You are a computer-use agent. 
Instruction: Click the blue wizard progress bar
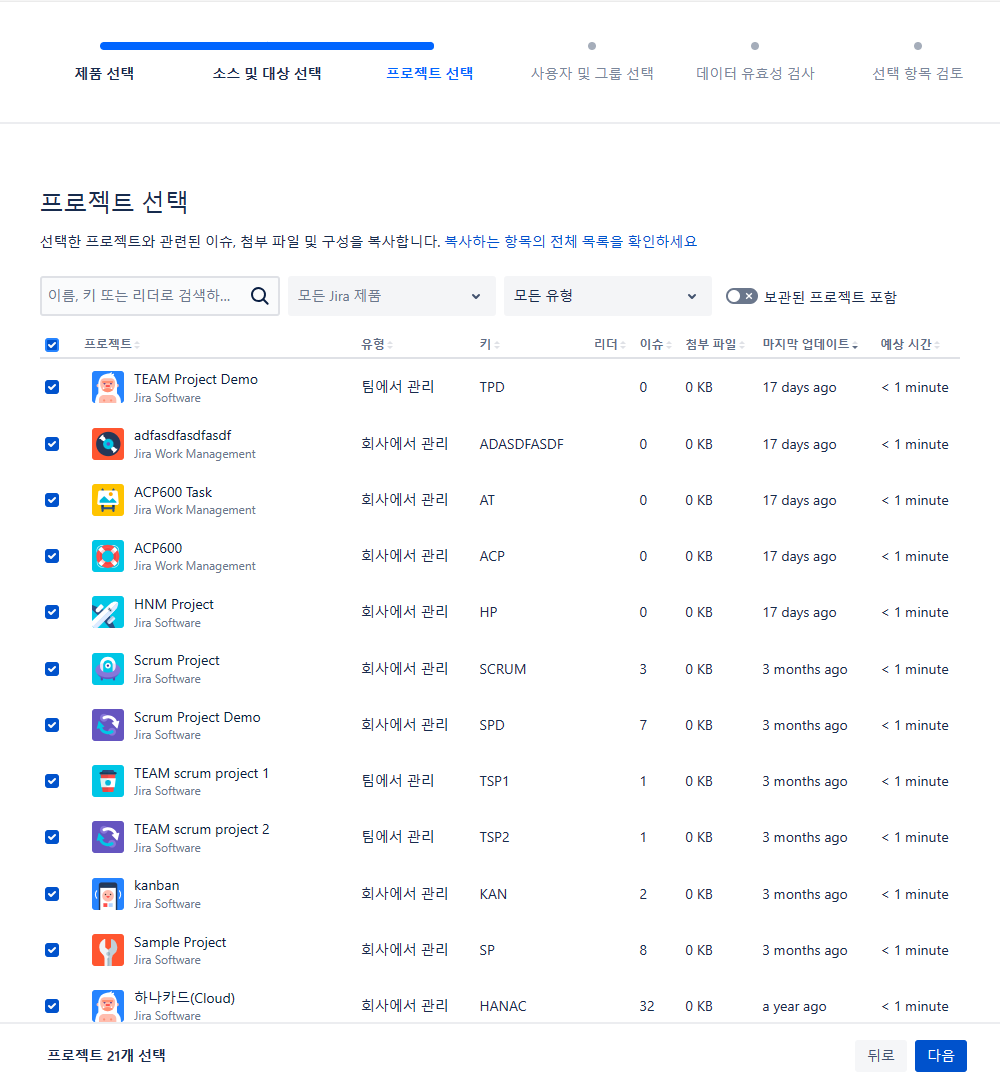[x=267, y=46]
